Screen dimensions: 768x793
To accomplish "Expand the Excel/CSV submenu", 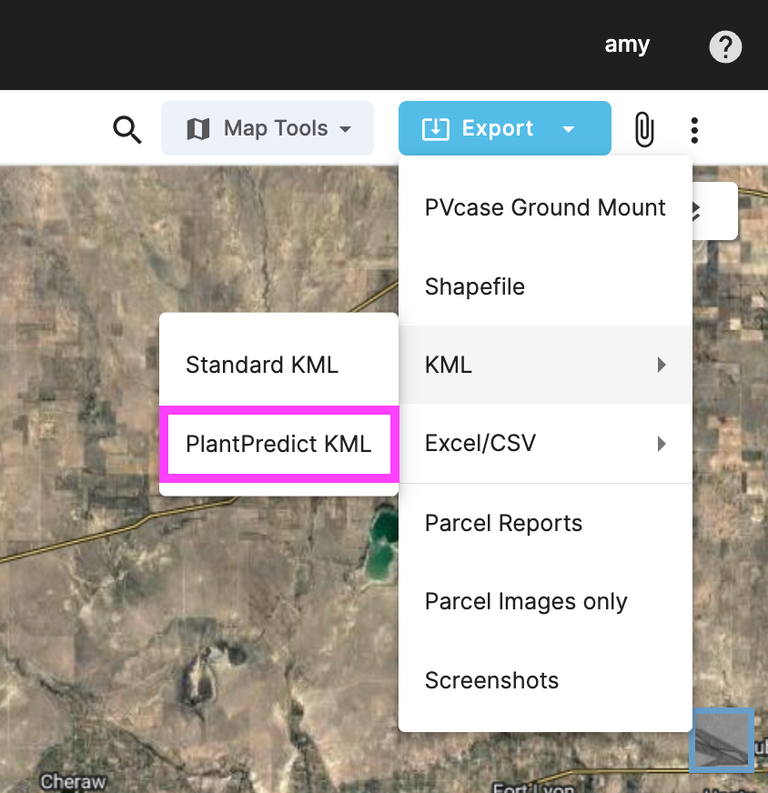I will tap(545, 444).
